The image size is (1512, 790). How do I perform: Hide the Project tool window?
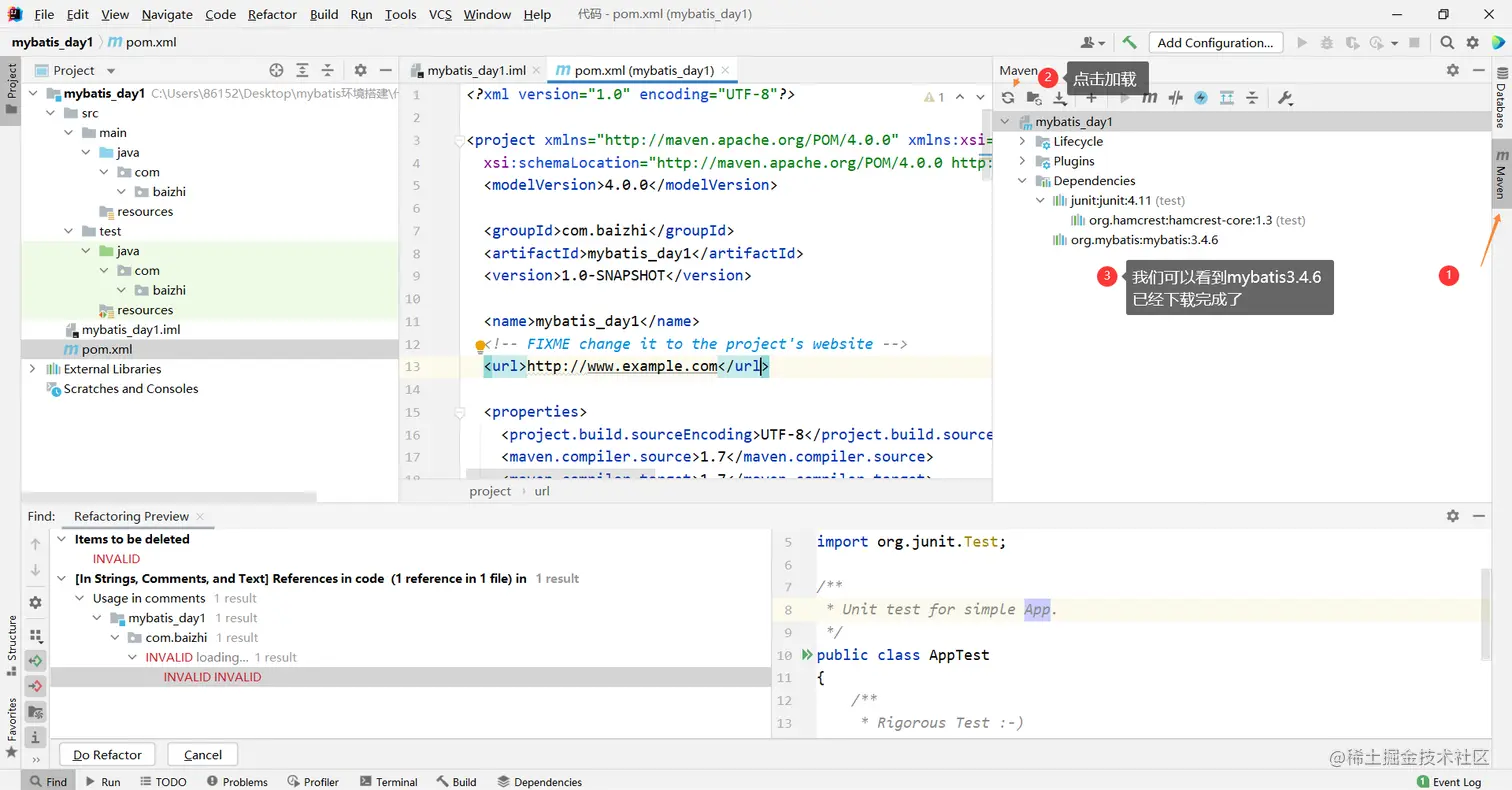[x=386, y=70]
